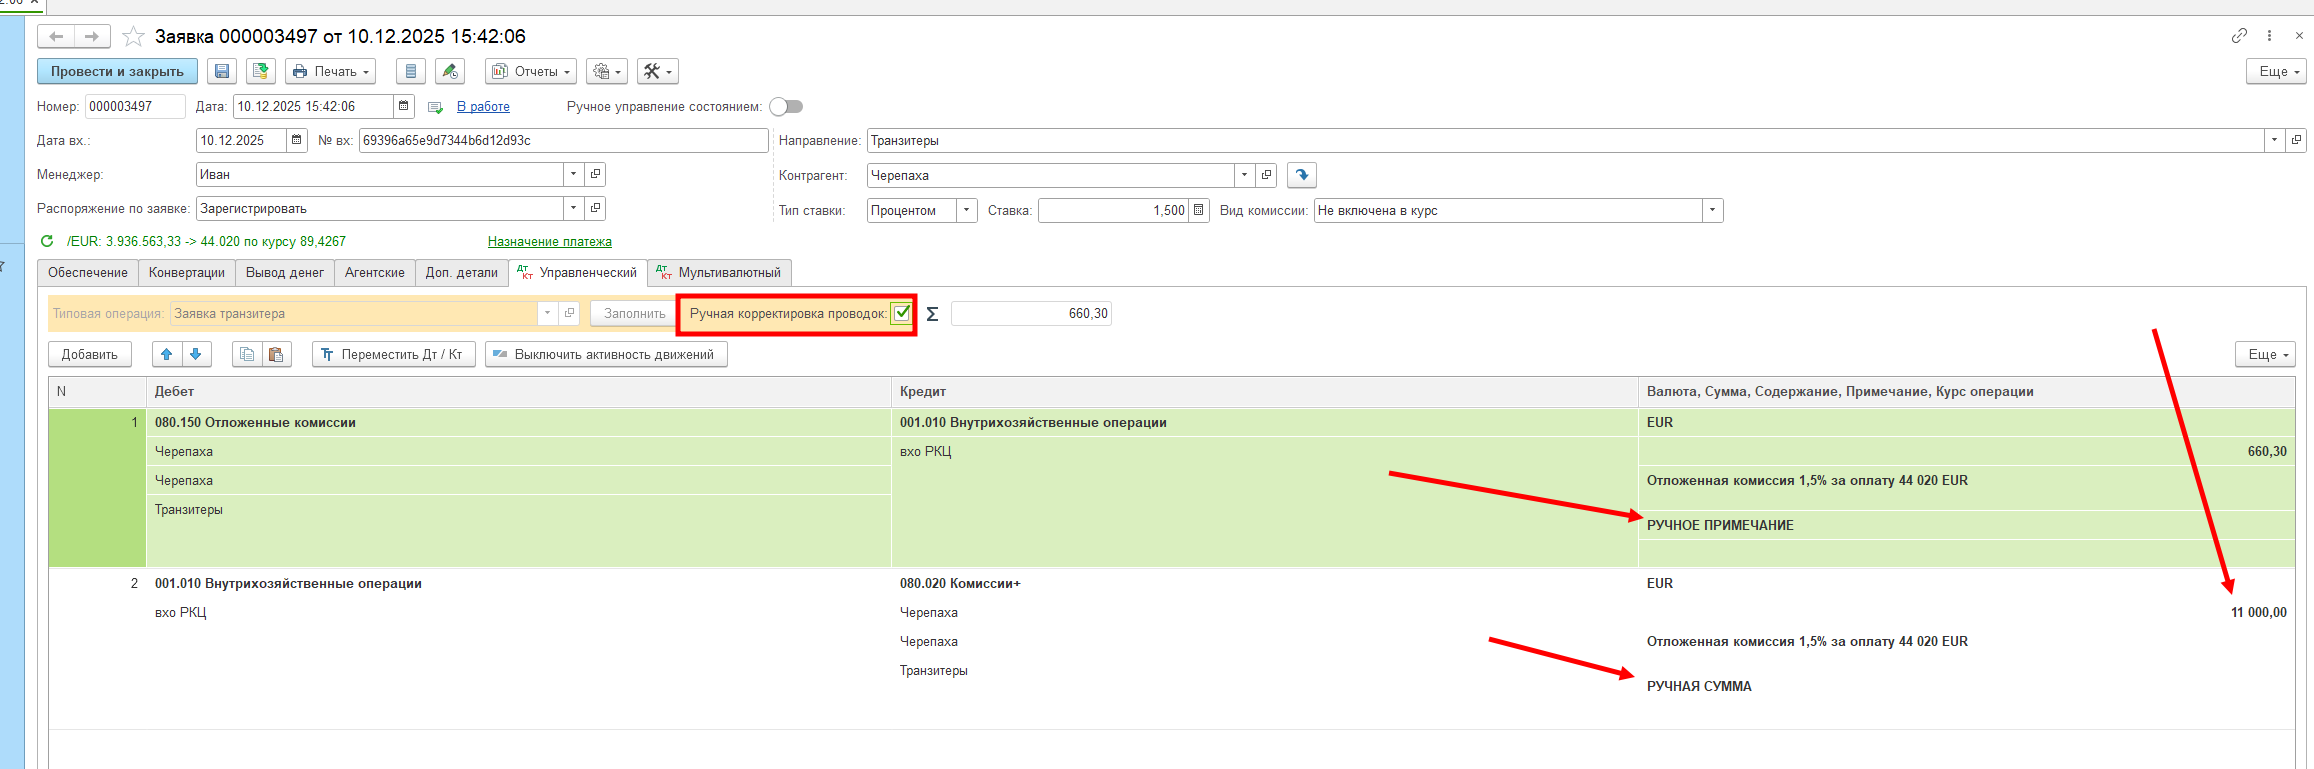
Task: Expand the Менеджер dropdown list
Action: (573, 174)
